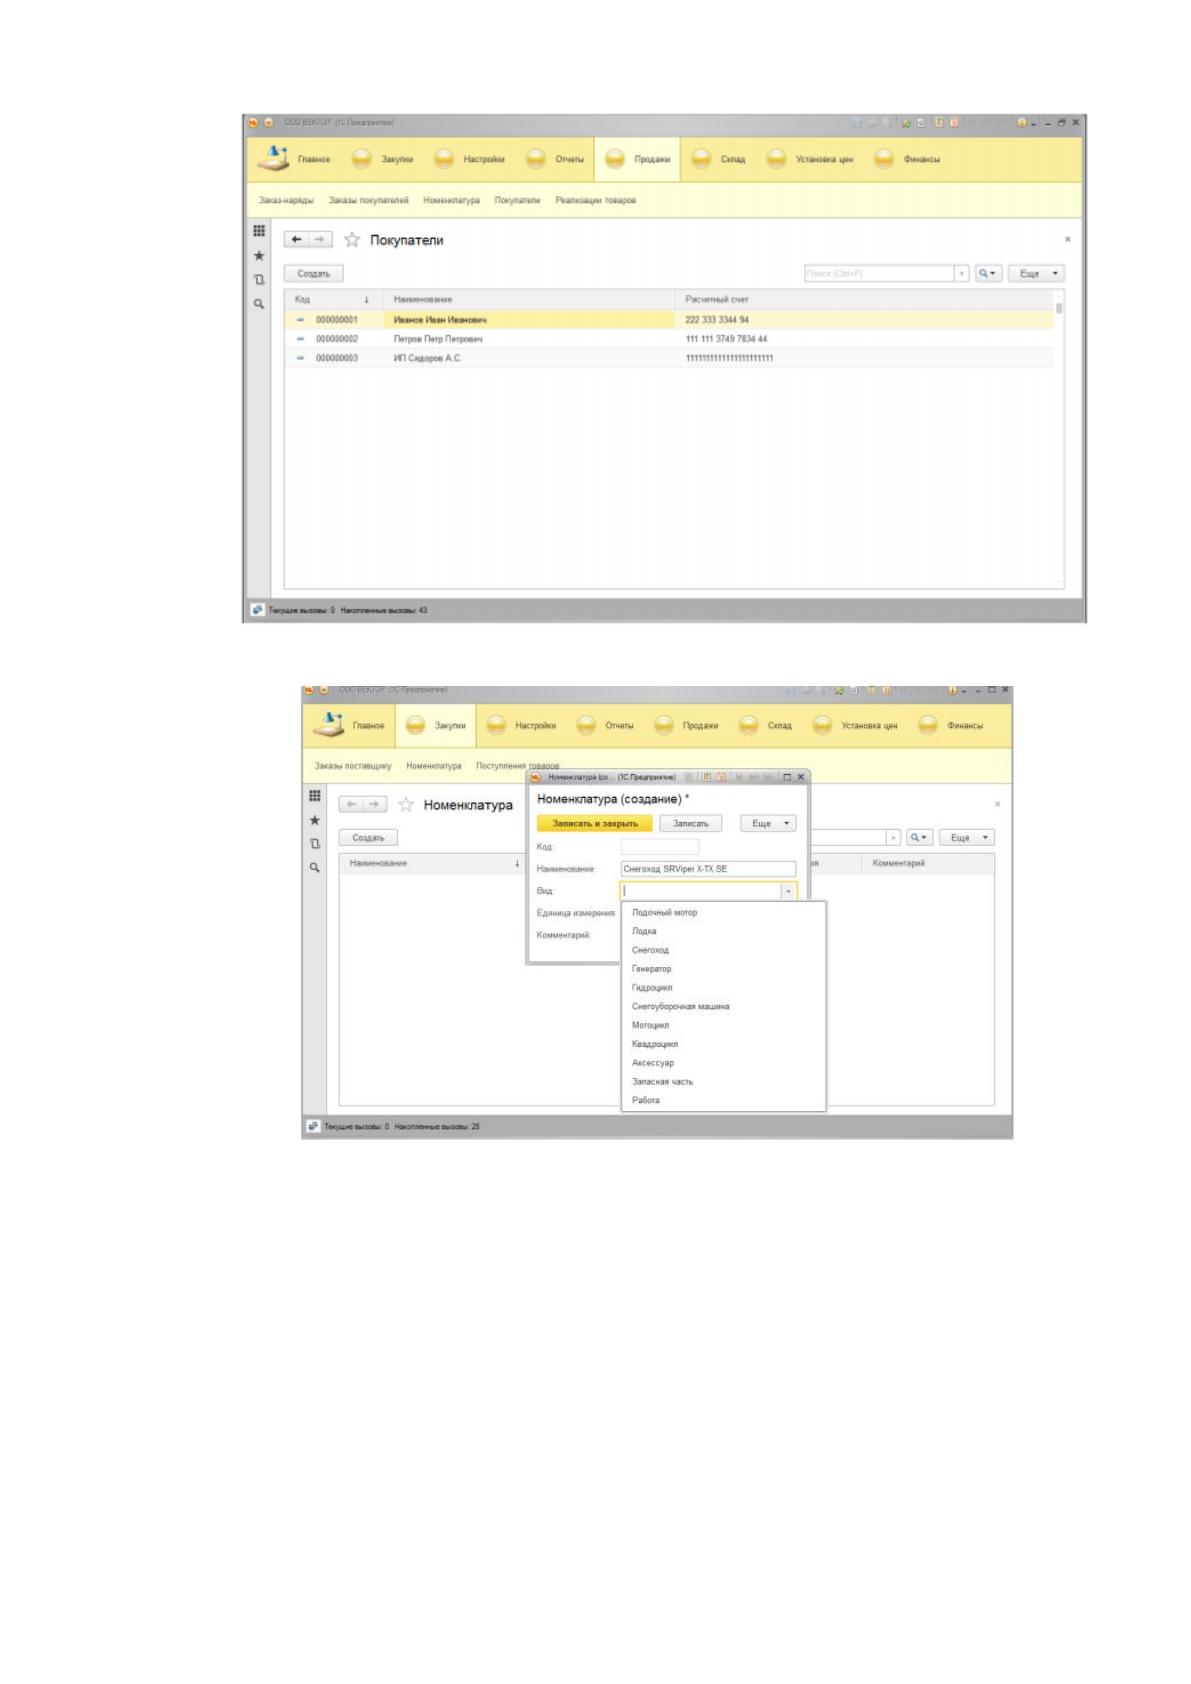Viewport: 1191px width, 1684px height.
Task: Click forward arrow beside Номенклатура list title
Action: [375, 804]
